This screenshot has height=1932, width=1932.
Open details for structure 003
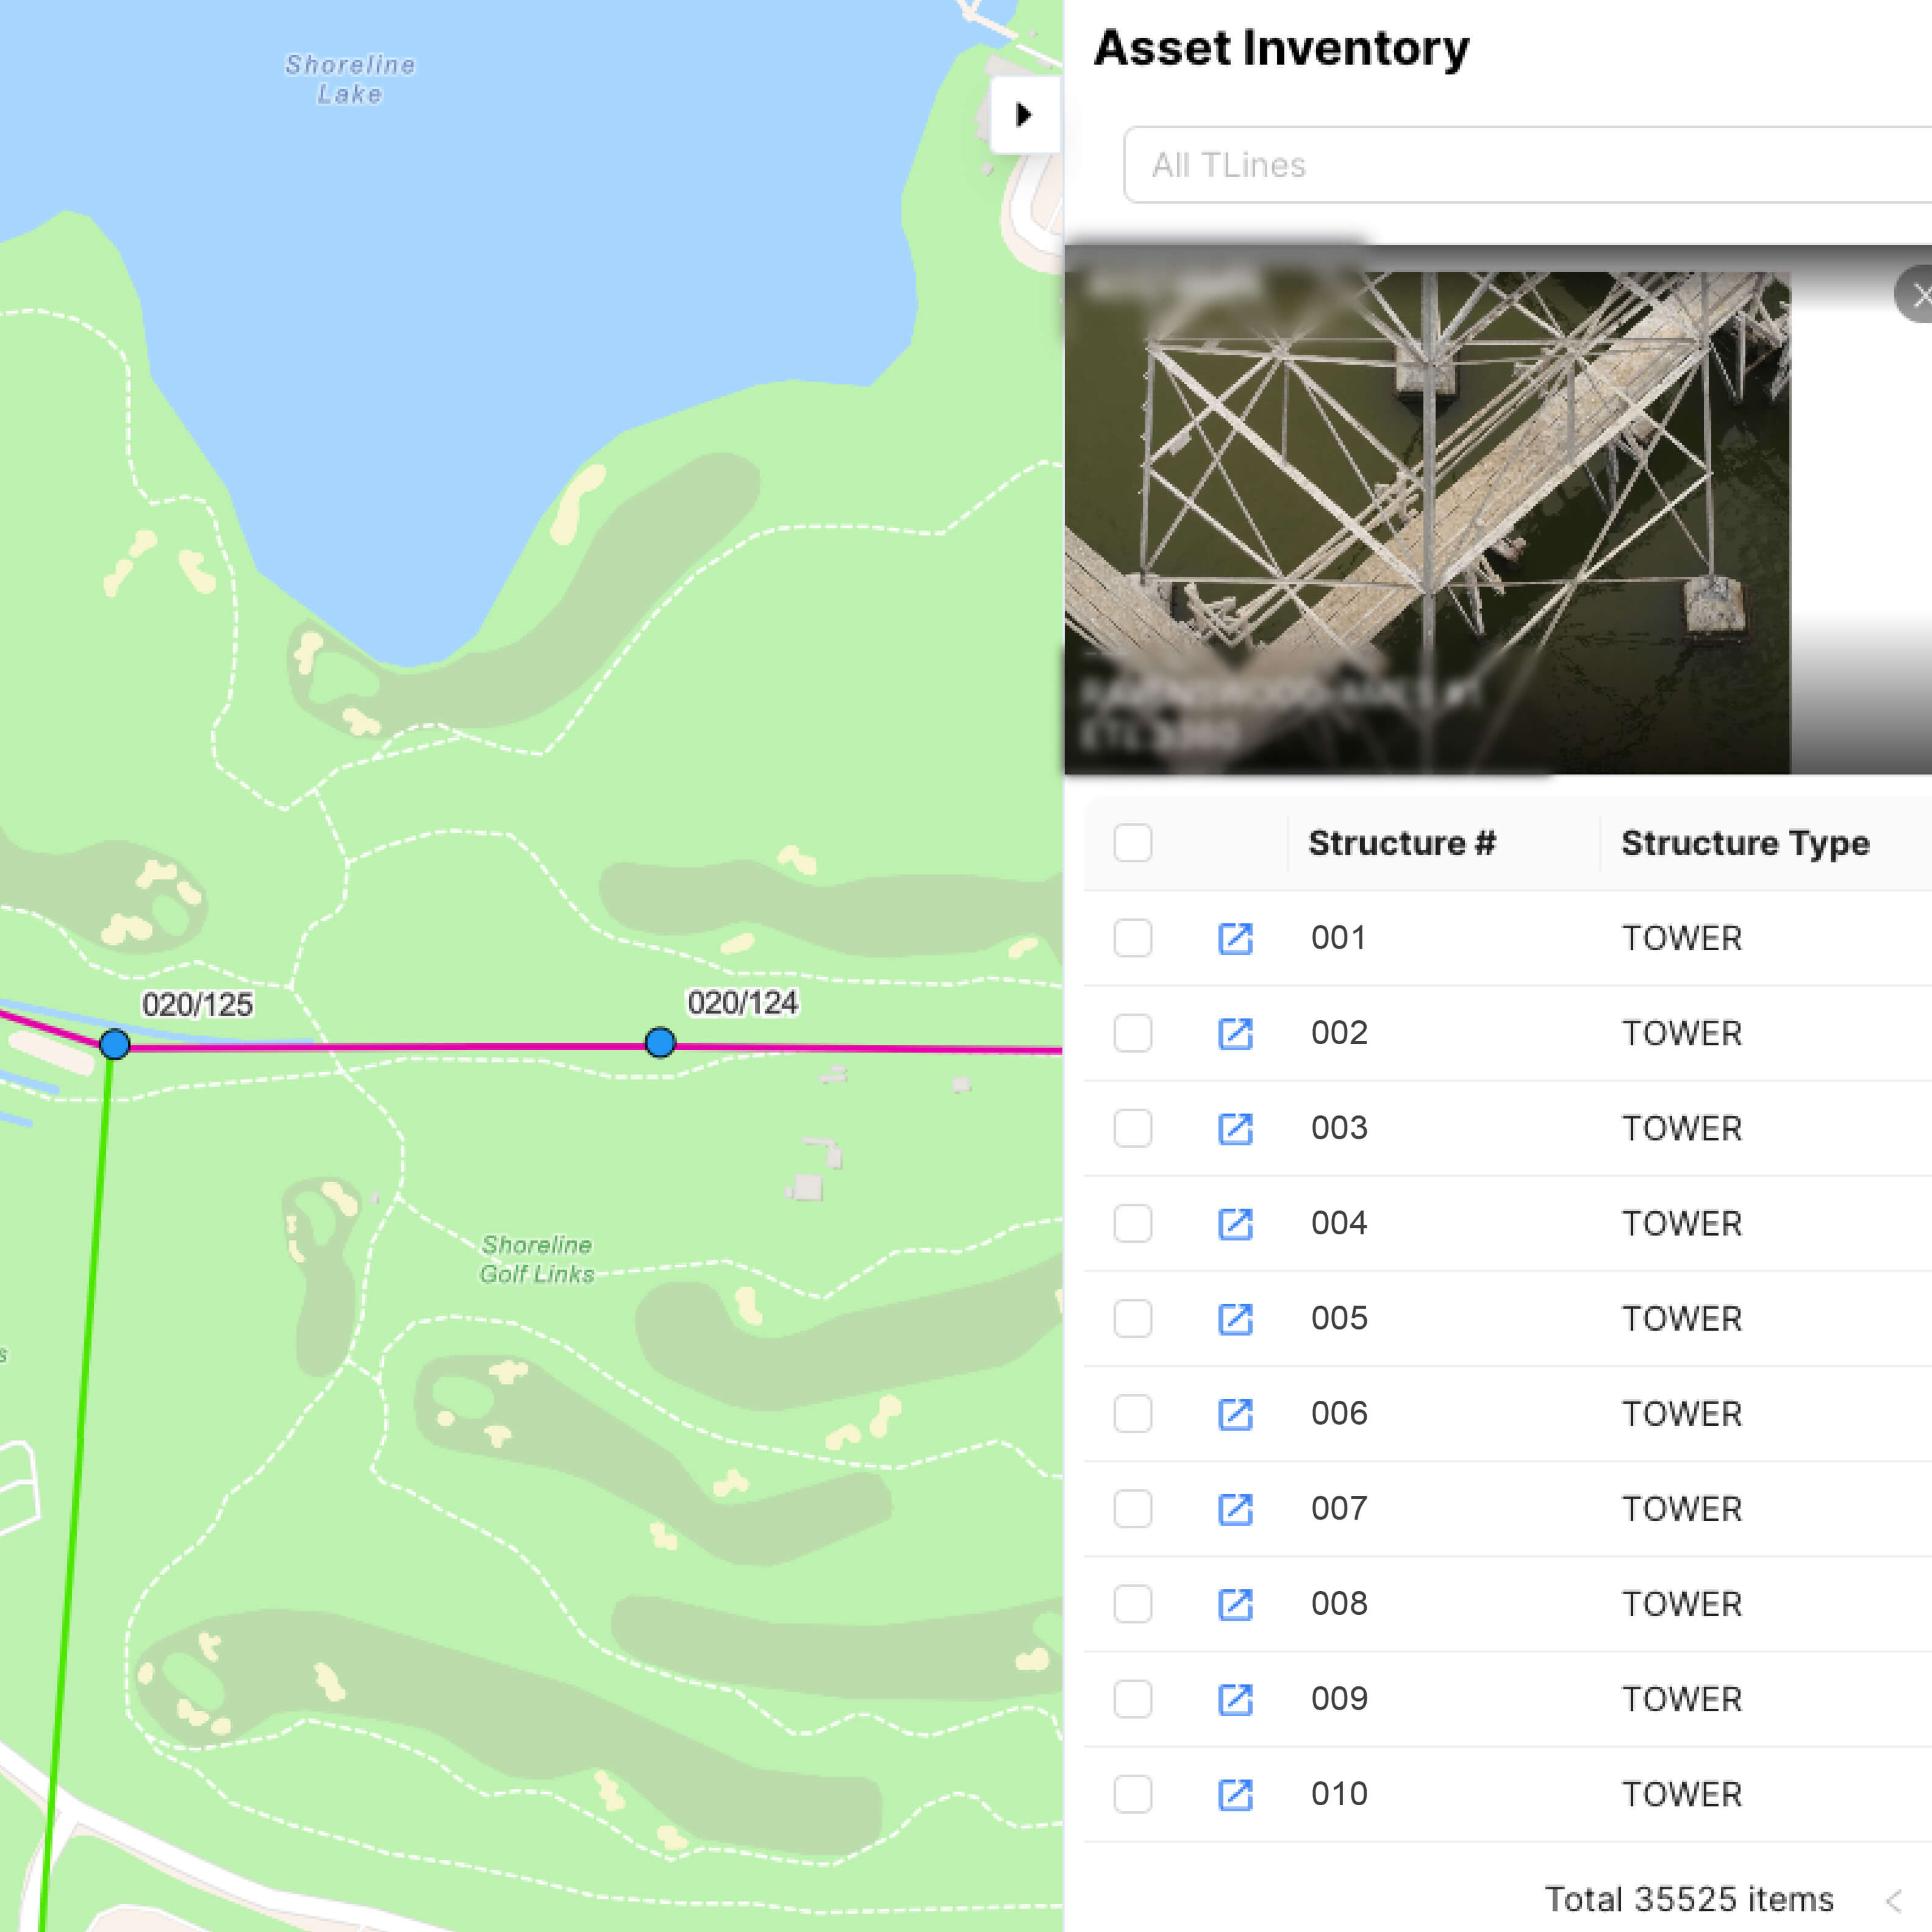(x=1235, y=1129)
